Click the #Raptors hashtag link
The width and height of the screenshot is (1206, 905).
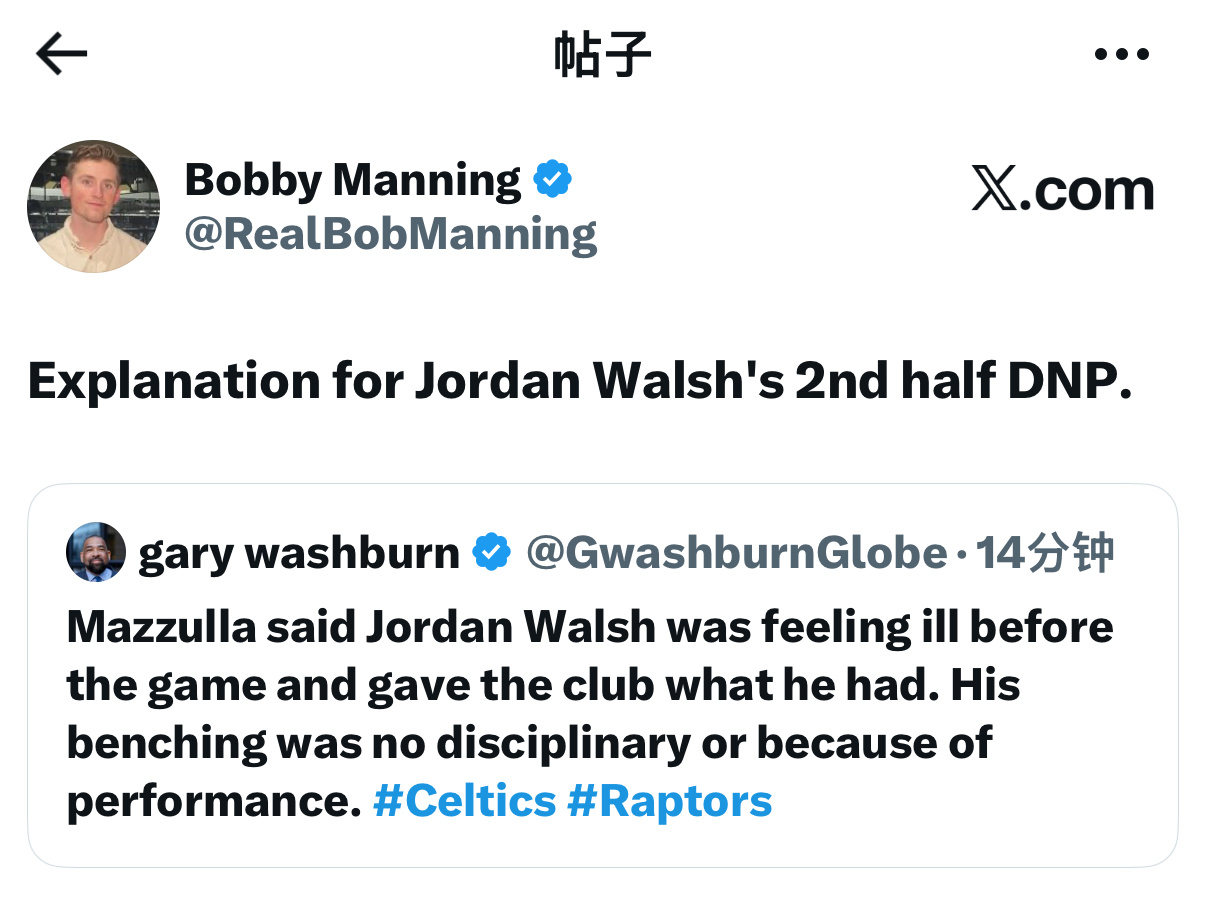(671, 800)
